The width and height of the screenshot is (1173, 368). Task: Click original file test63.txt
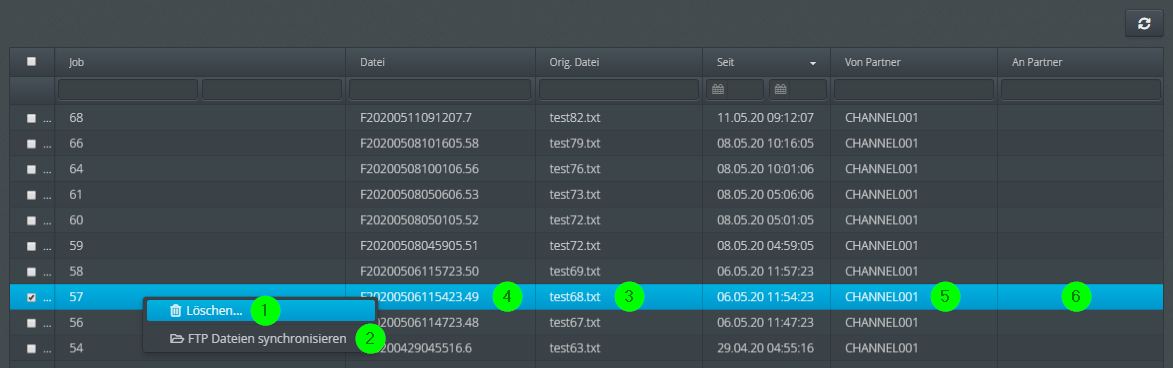click(575, 349)
